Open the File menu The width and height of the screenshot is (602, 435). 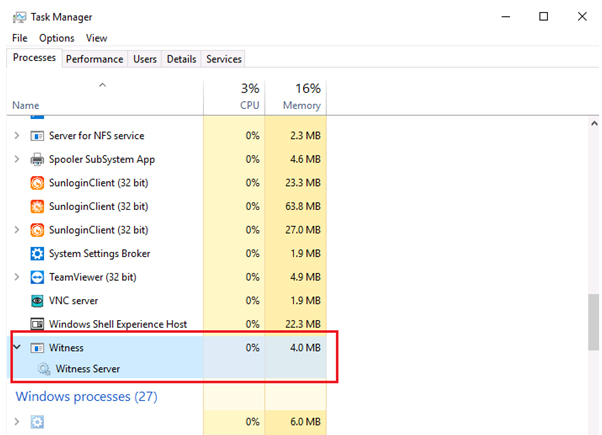pos(20,38)
